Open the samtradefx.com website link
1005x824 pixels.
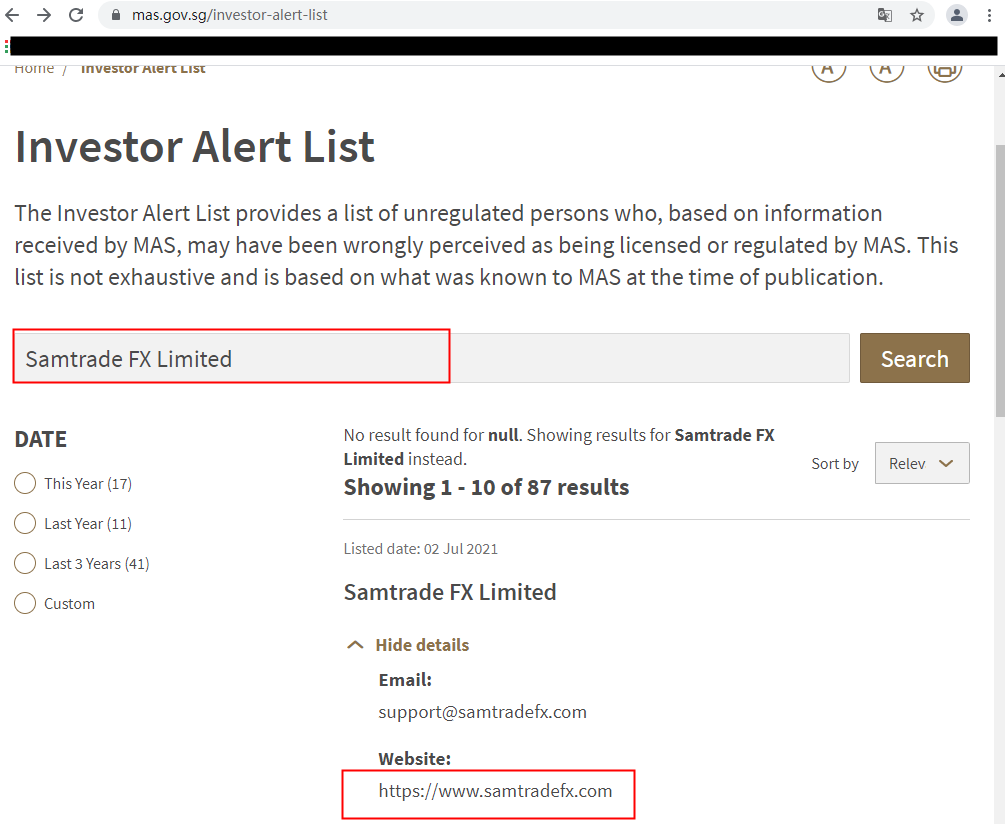click(495, 791)
